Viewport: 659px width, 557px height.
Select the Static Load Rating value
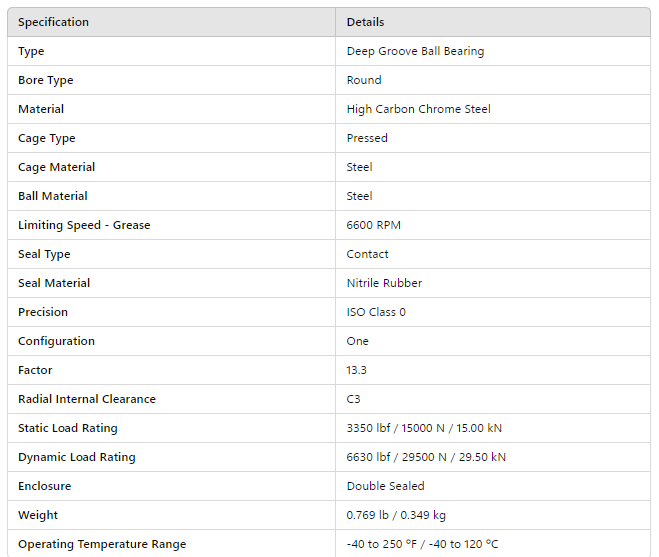[424, 428]
